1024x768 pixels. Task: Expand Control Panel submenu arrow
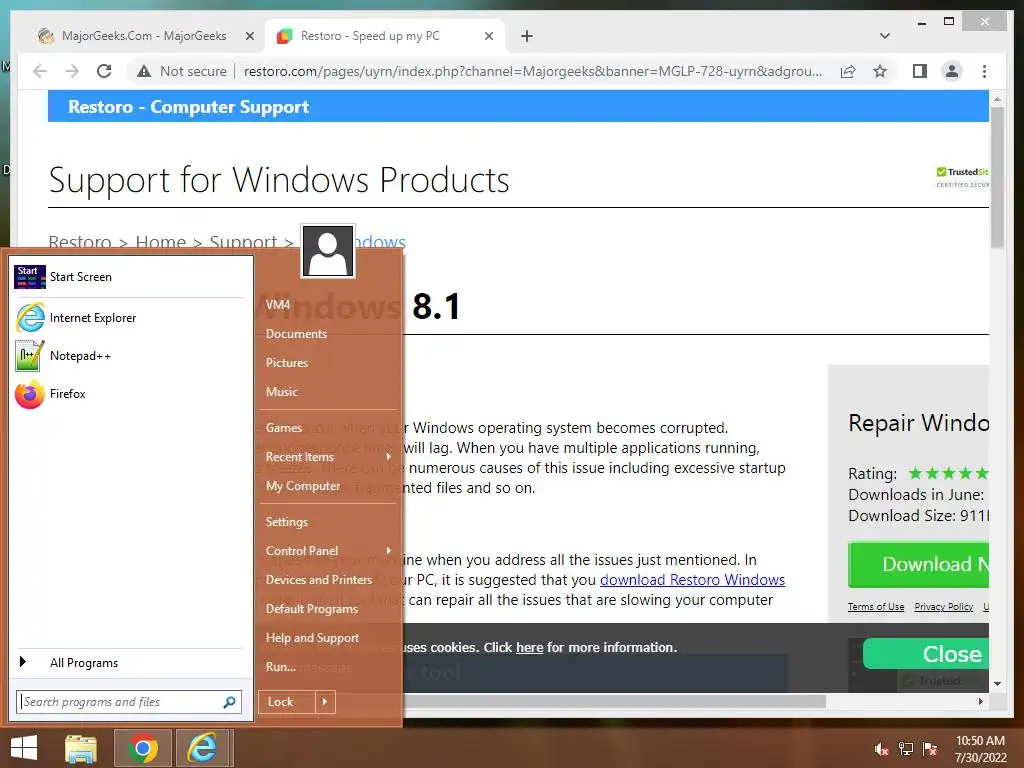tap(389, 551)
